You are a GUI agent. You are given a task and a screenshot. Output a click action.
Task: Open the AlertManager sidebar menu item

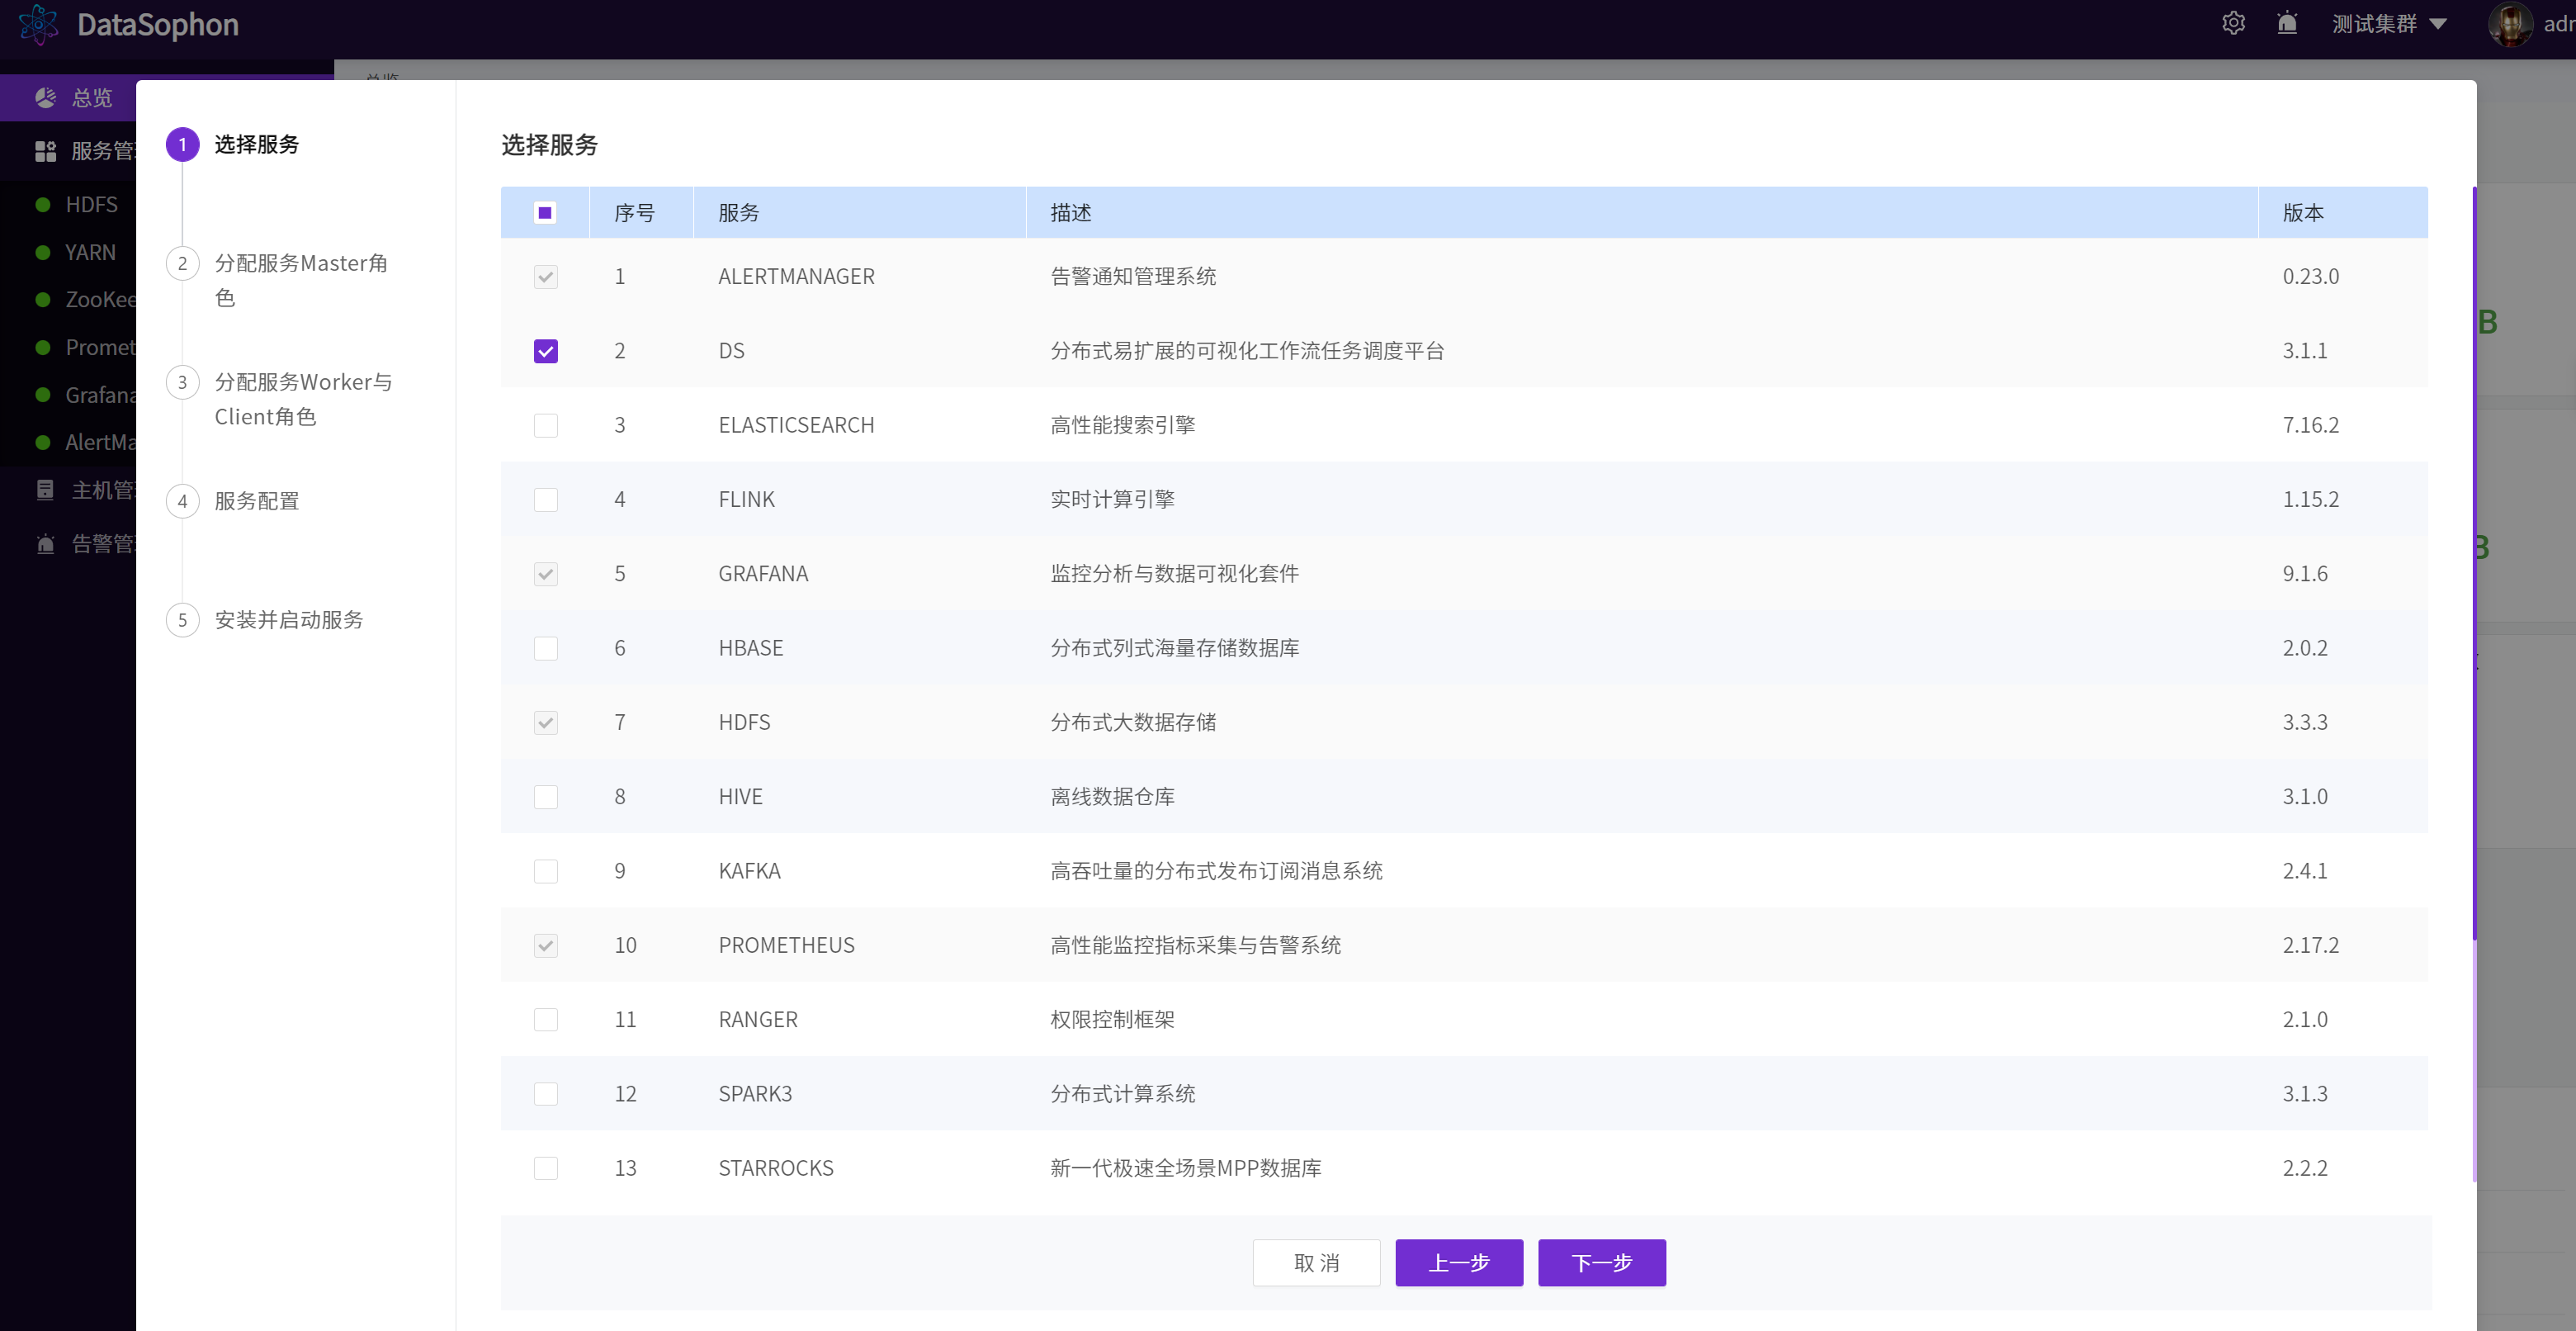pyautogui.click(x=100, y=442)
